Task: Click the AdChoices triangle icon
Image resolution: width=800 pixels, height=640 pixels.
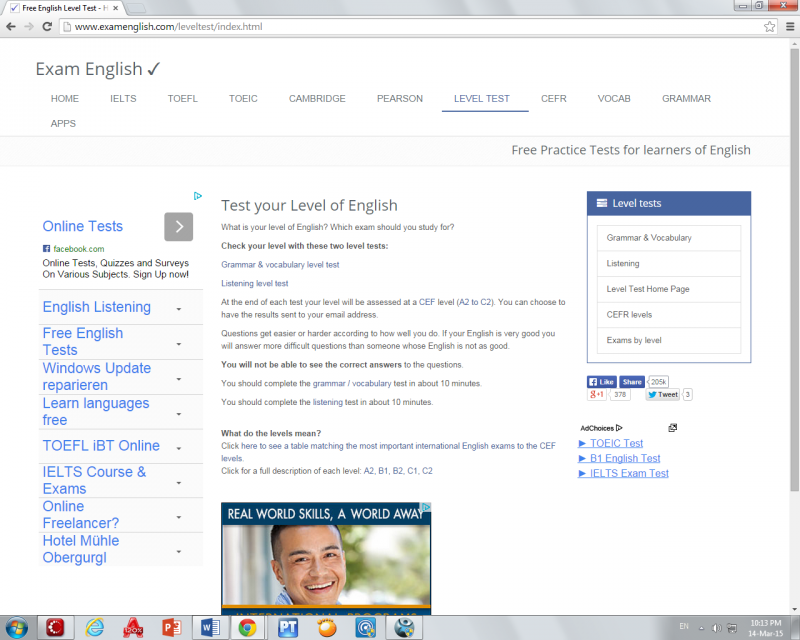Action: tap(620, 428)
